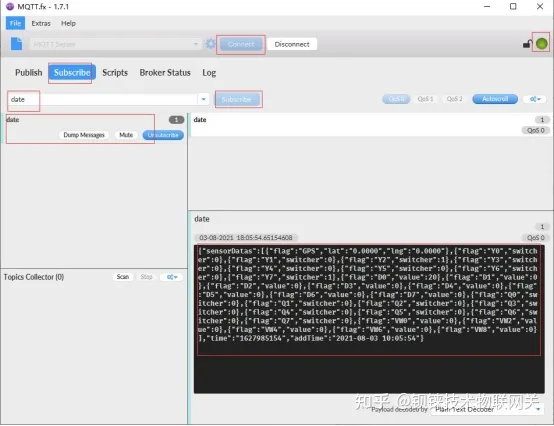Click the Connect button
This screenshot has height=426, width=554.
tap(241, 44)
